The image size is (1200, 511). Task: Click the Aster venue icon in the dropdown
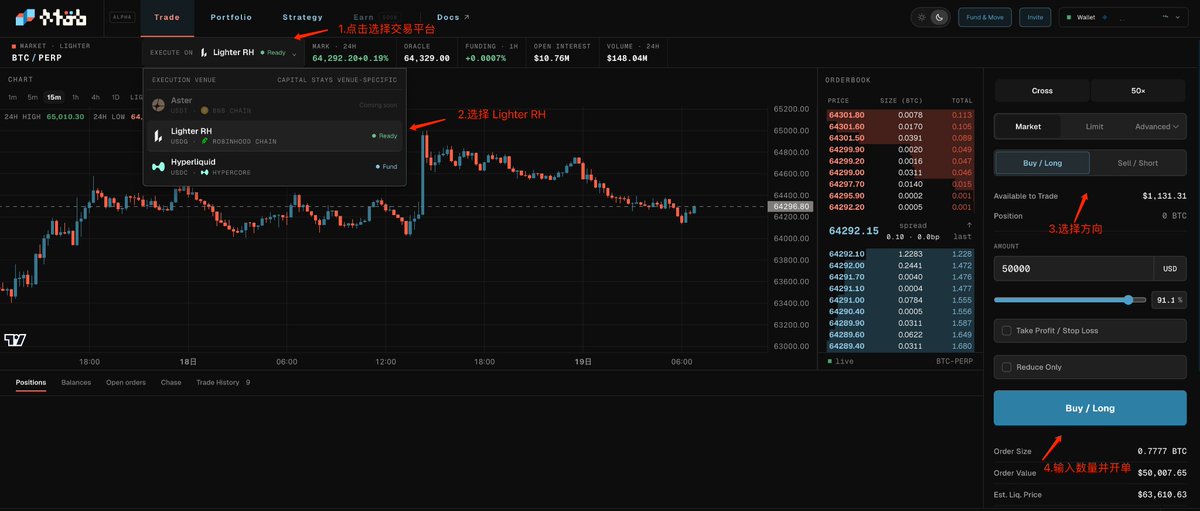158,104
